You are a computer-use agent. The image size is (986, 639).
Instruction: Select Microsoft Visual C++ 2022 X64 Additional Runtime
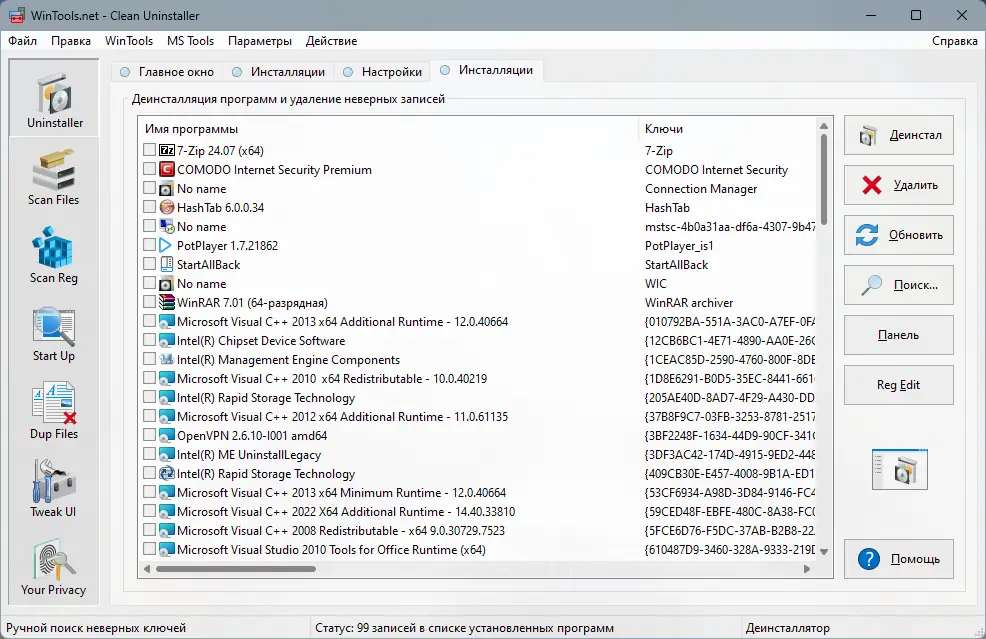(346, 511)
